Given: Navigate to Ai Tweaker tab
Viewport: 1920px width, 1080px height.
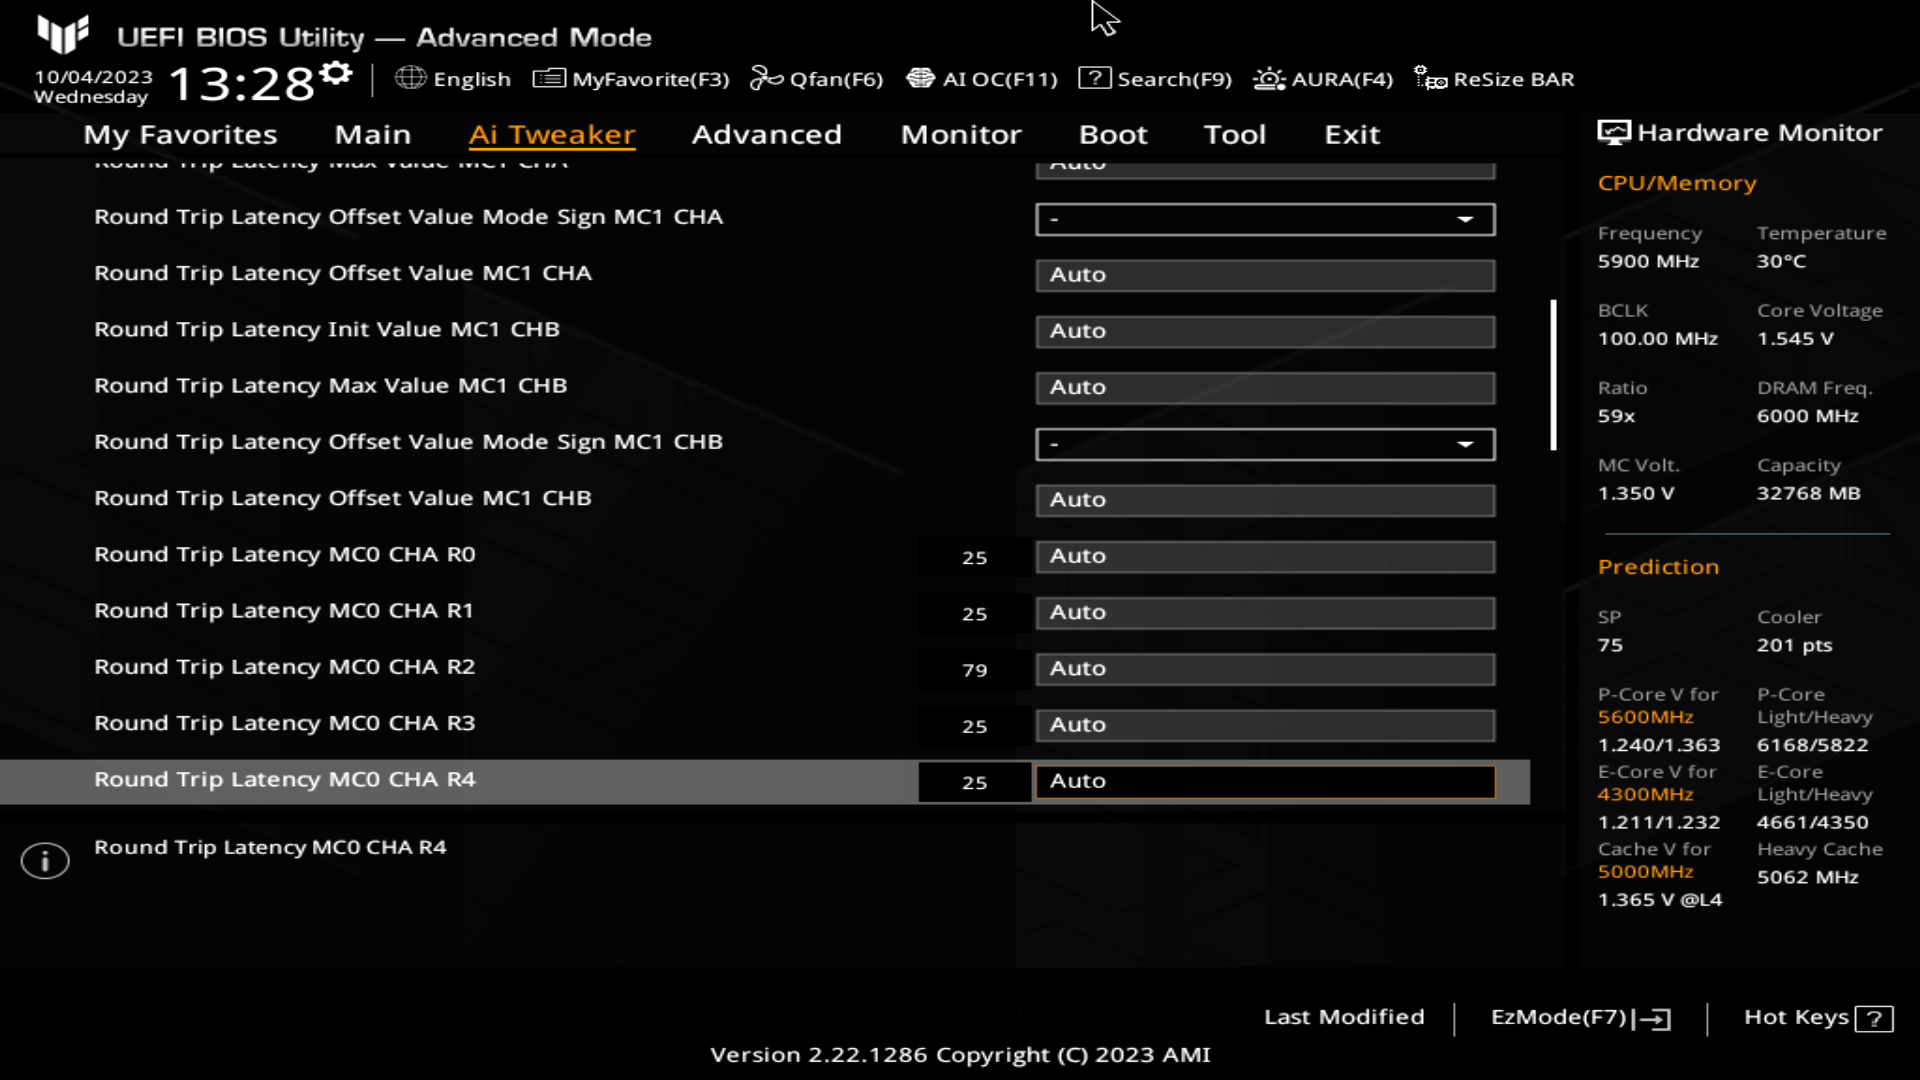Looking at the screenshot, I should pos(551,133).
